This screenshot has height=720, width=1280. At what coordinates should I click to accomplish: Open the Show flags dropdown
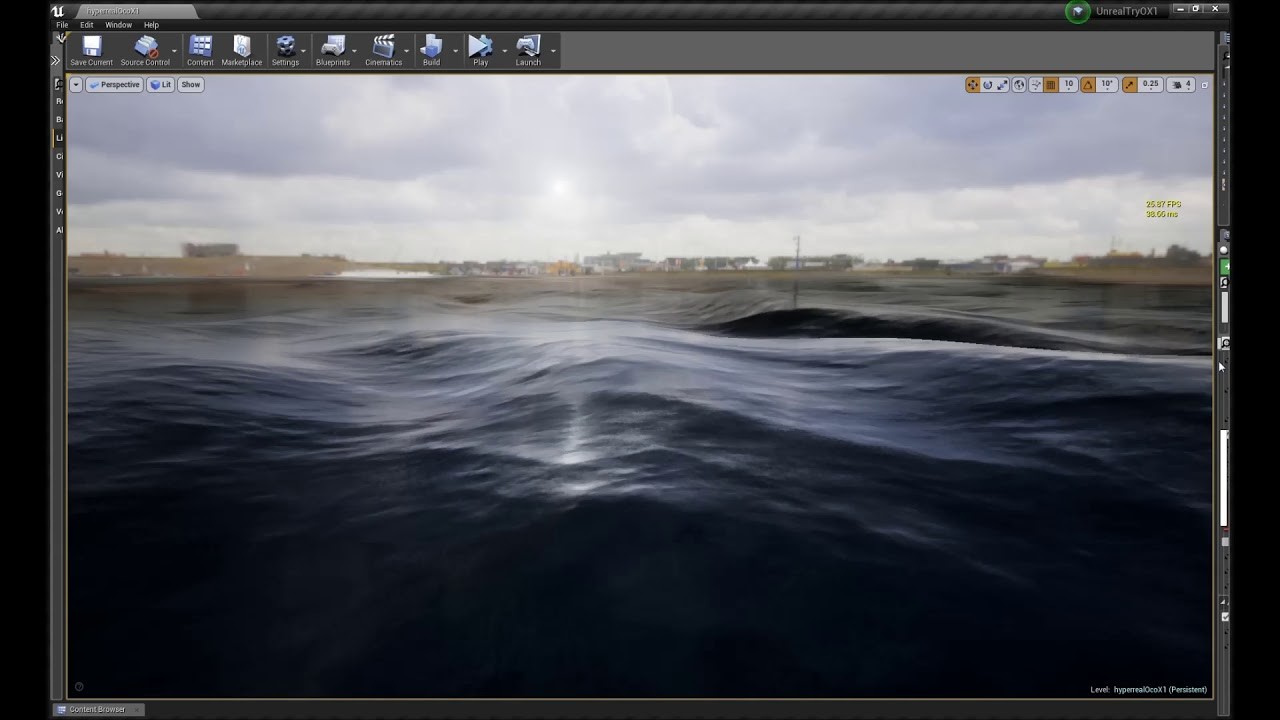point(190,84)
